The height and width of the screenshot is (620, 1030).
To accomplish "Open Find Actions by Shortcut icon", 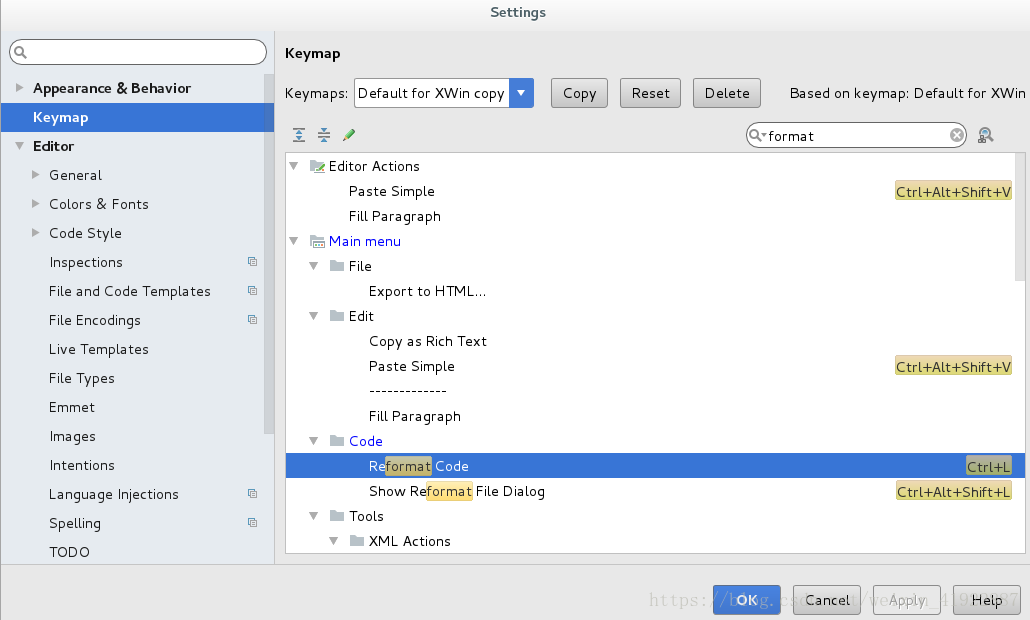I will tap(985, 135).
